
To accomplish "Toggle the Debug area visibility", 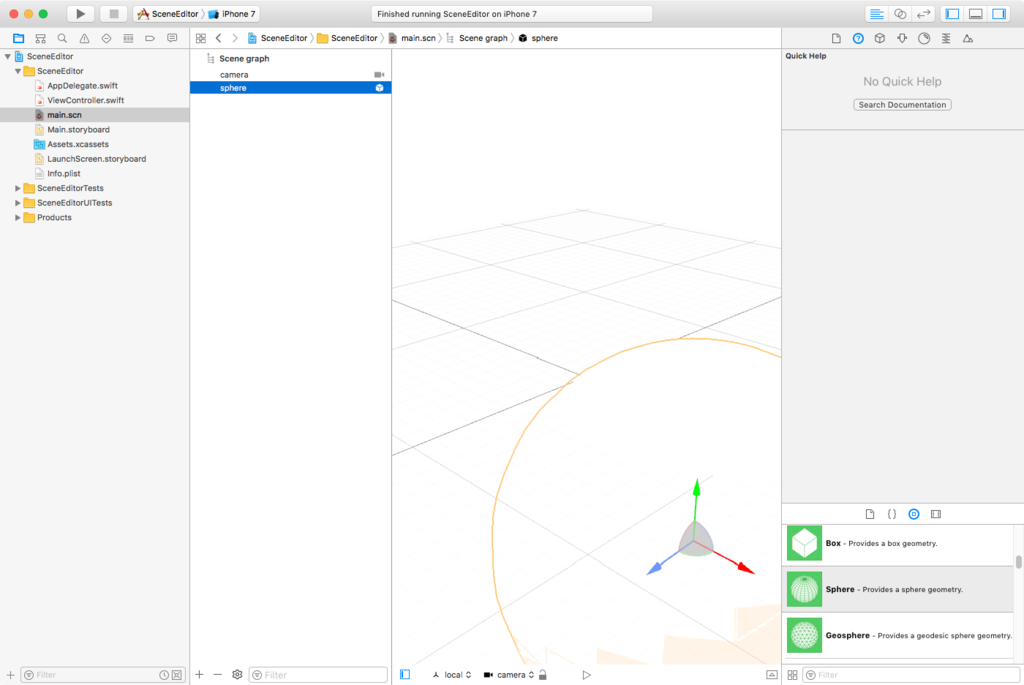I will click(976, 14).
